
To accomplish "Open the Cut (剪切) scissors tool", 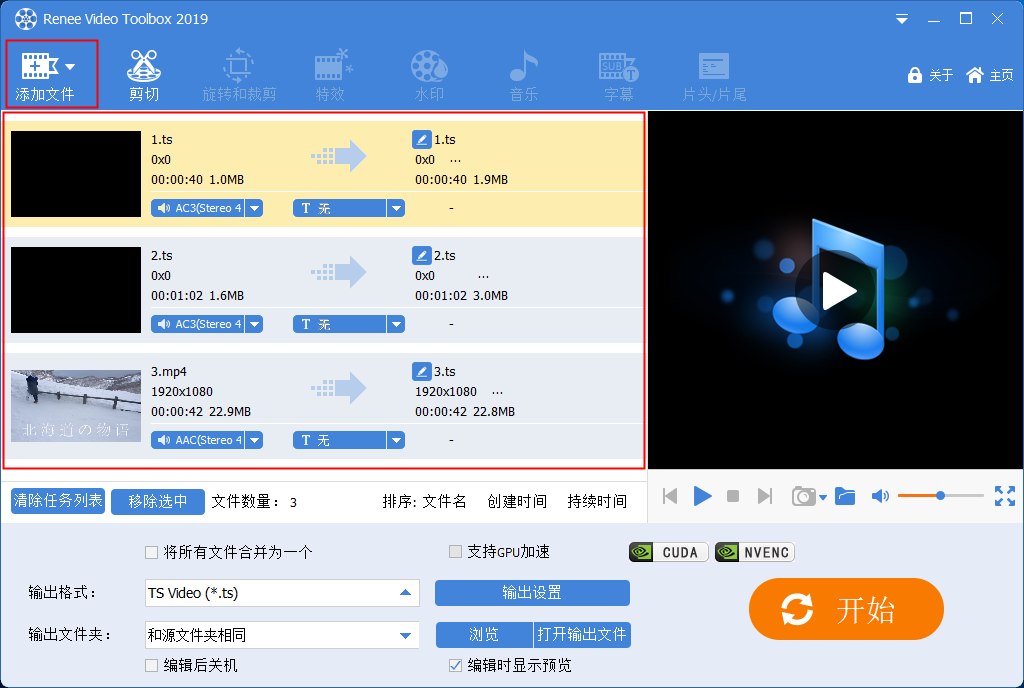I will click(144, 67).
